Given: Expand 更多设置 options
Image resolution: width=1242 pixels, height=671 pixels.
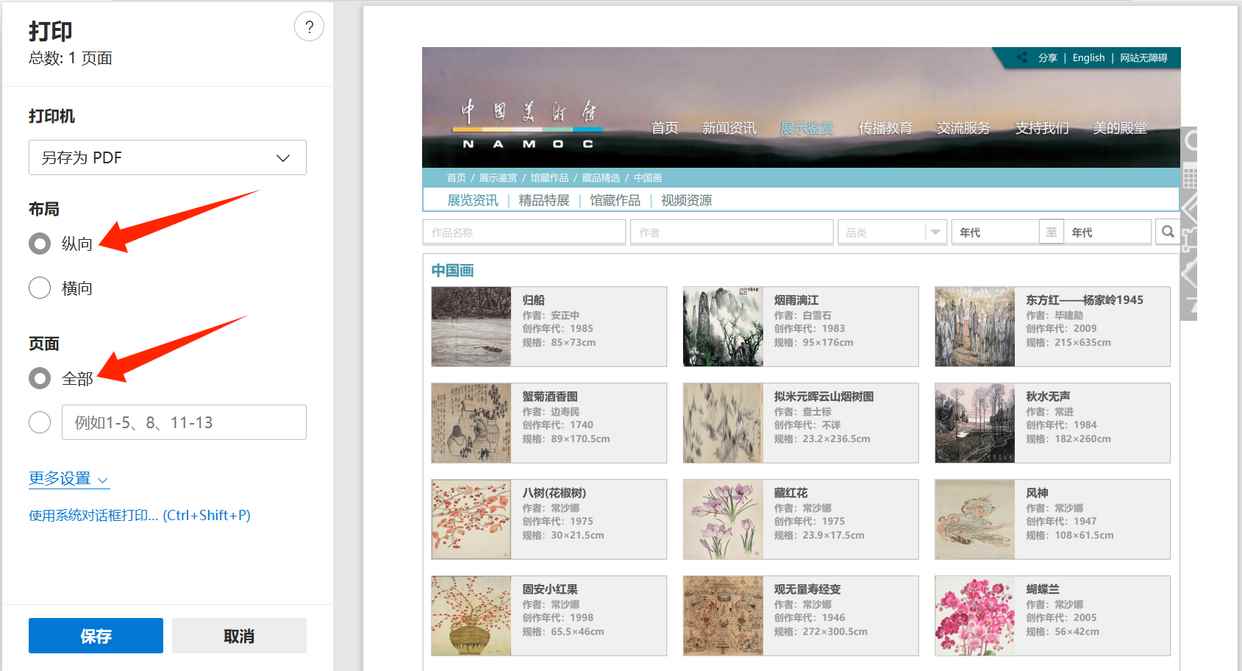Looking at the screenshot, I should tap(68, 479).
